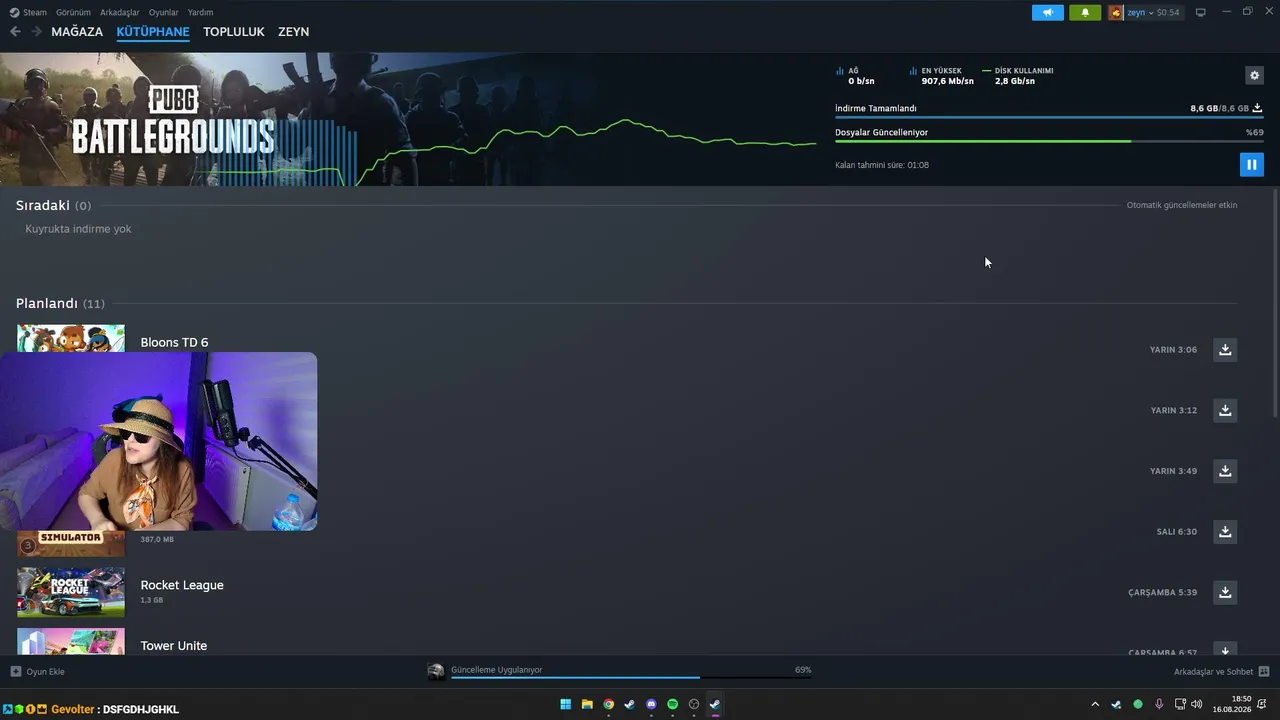
Task: Download Rocket League update now
Action: [x=1225, y=592]
